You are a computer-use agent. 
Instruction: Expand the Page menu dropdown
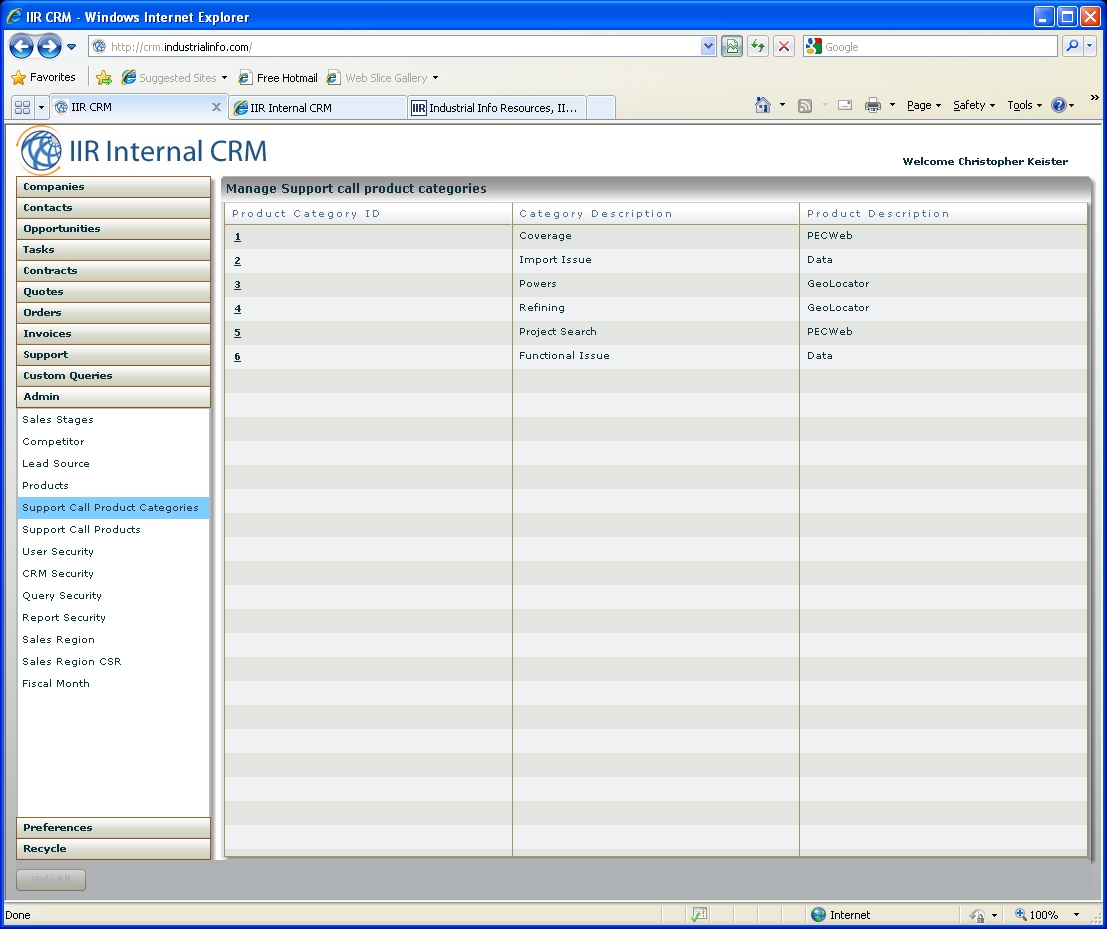pyautogui.click(x=924, y=106)
